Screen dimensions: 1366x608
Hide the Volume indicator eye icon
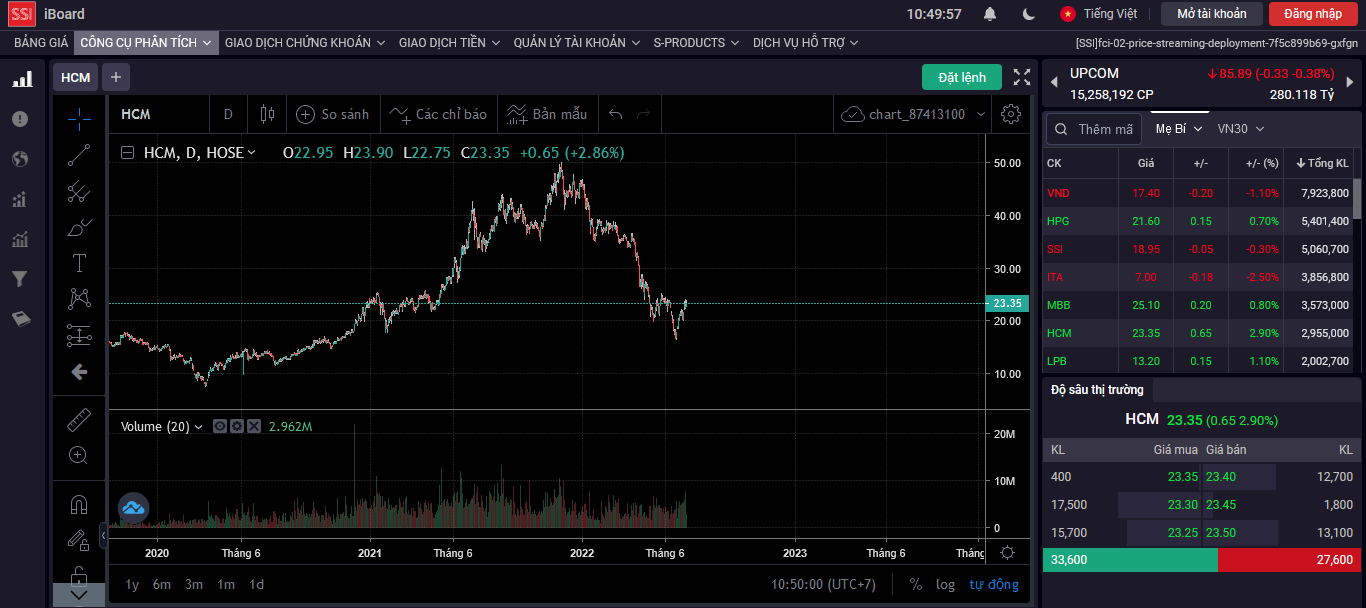point(220,426)
